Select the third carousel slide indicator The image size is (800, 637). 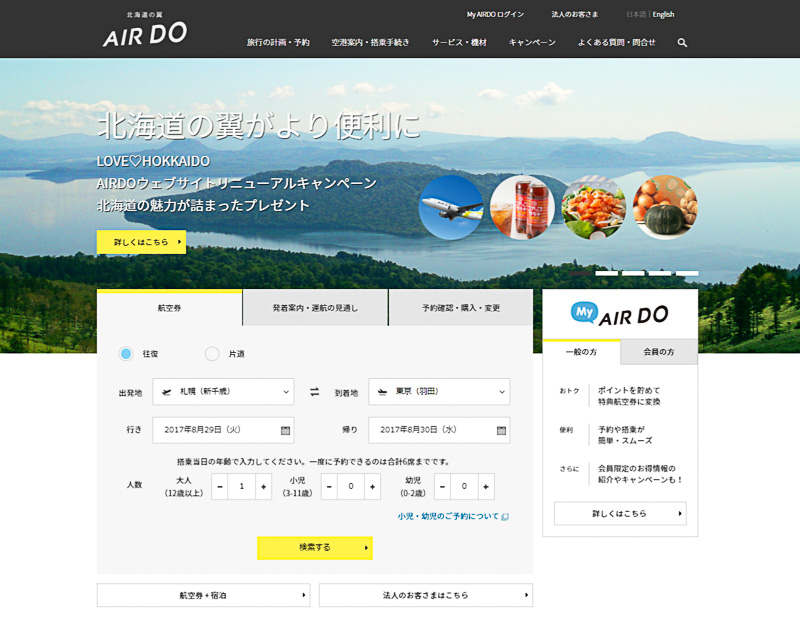click(x=633, y=273)
